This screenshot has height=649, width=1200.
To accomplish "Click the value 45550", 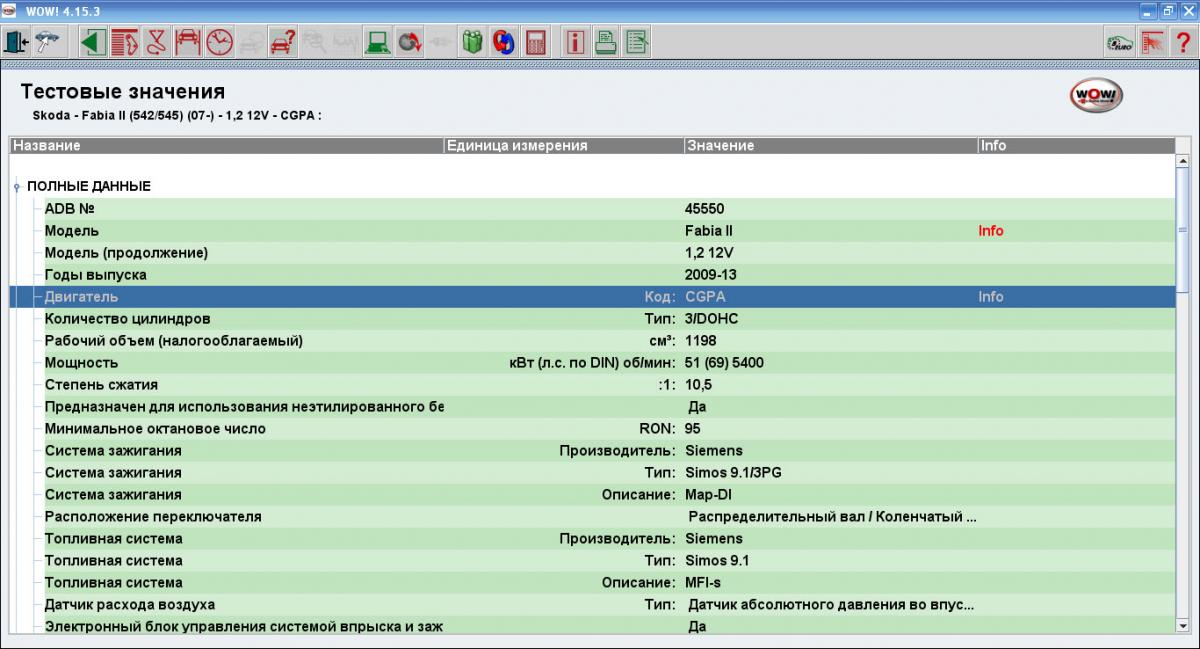I will [x=705, y=209].
